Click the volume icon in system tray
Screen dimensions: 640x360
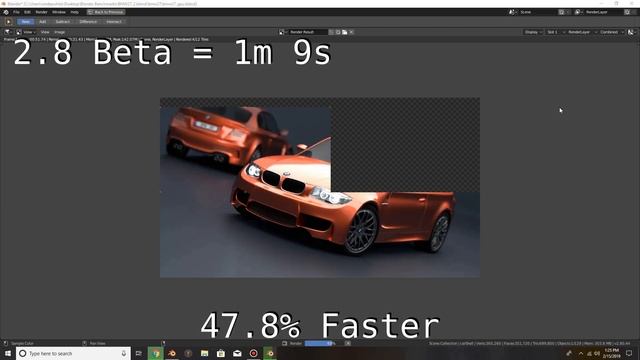point(597,353)
